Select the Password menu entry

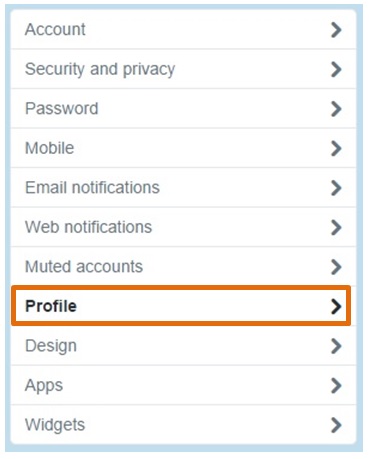(x=184, y=108)
